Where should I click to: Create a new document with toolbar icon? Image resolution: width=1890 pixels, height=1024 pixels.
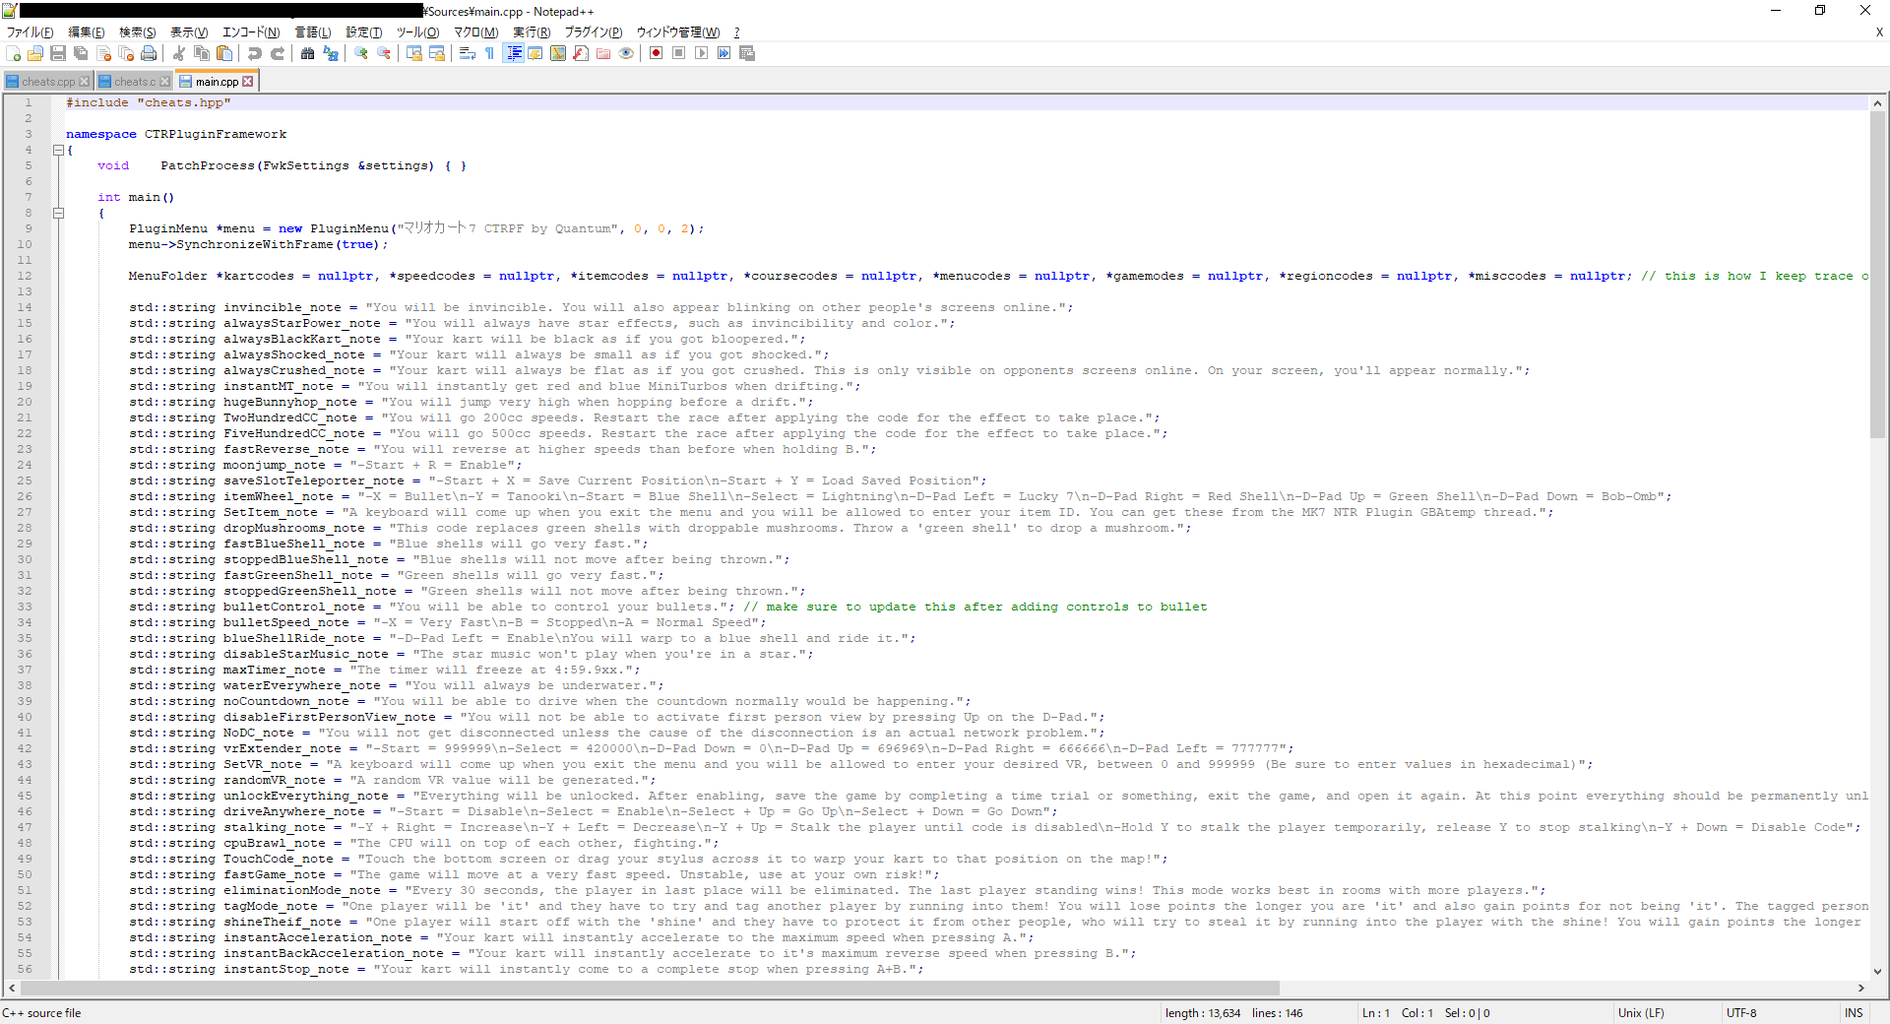point(13,54)
